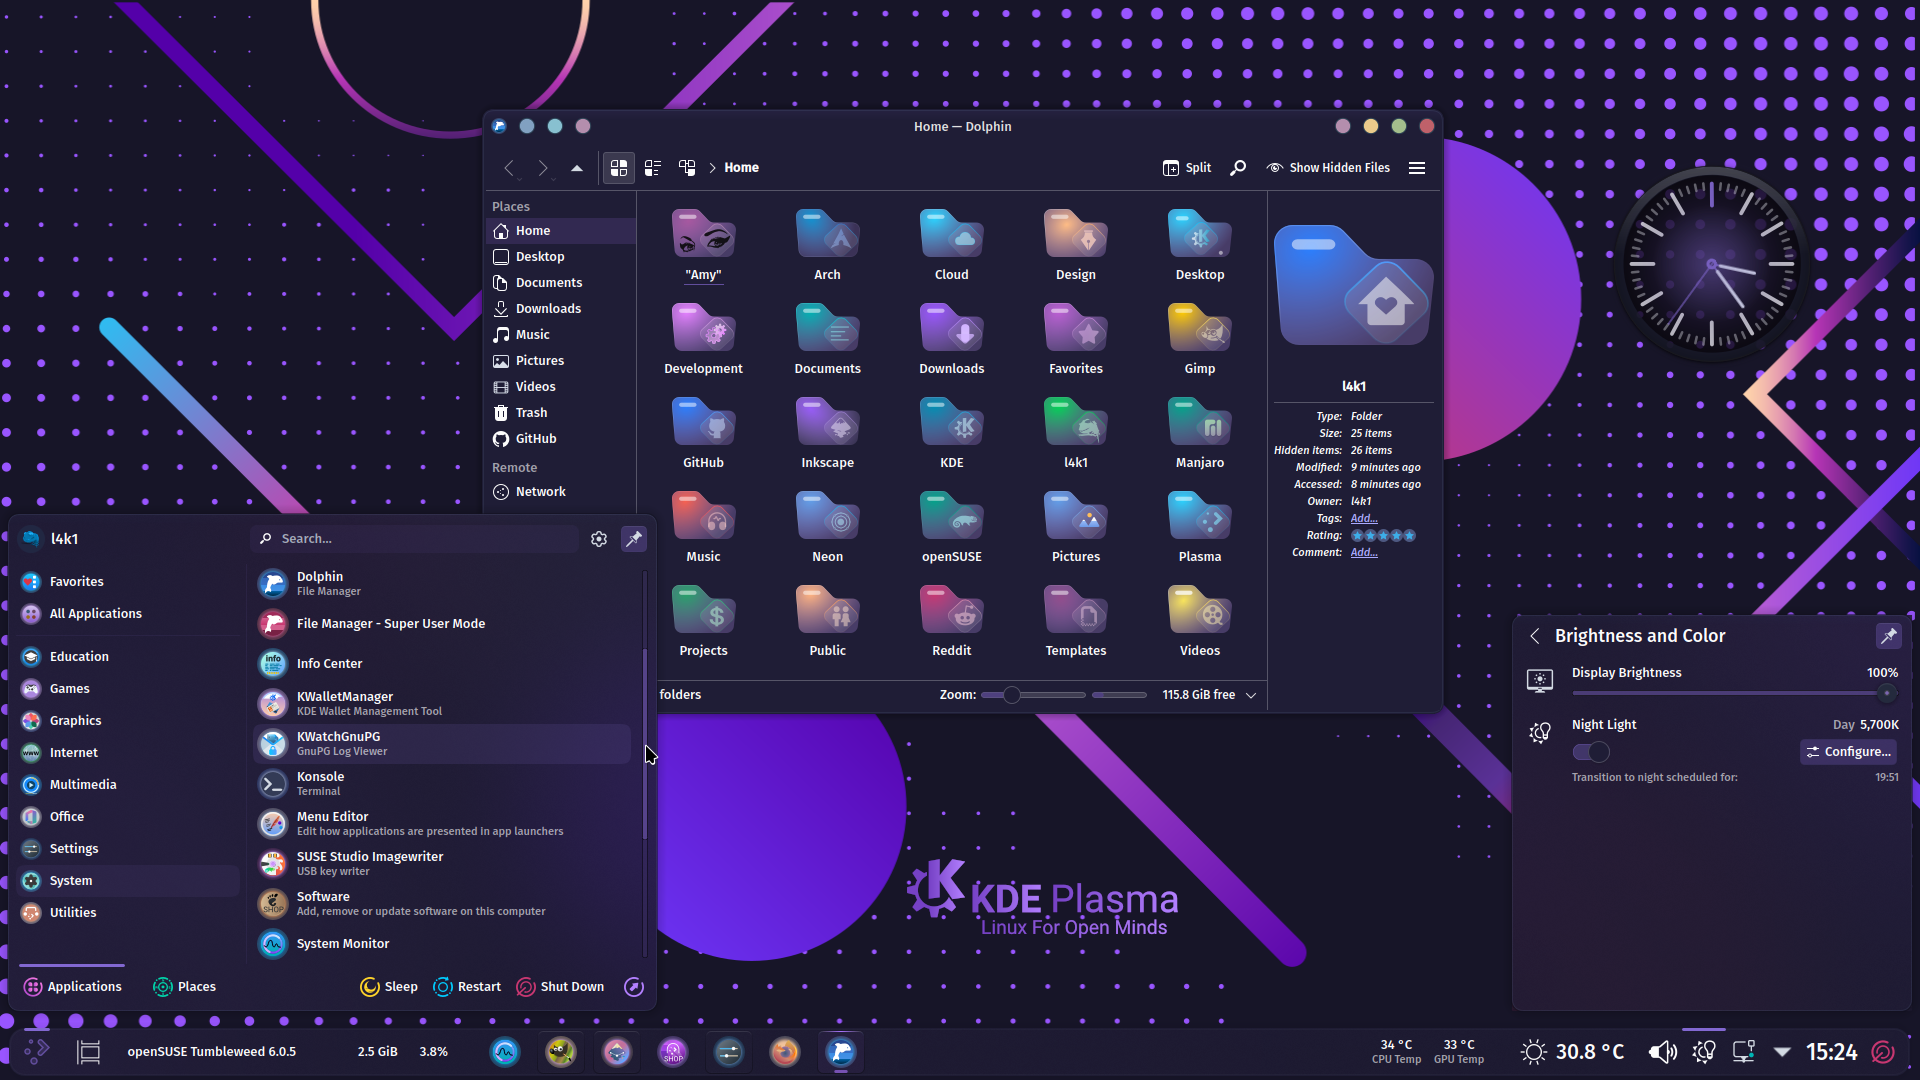
Task: Open File Manager - Super User Mode
Action: [443, 624]
